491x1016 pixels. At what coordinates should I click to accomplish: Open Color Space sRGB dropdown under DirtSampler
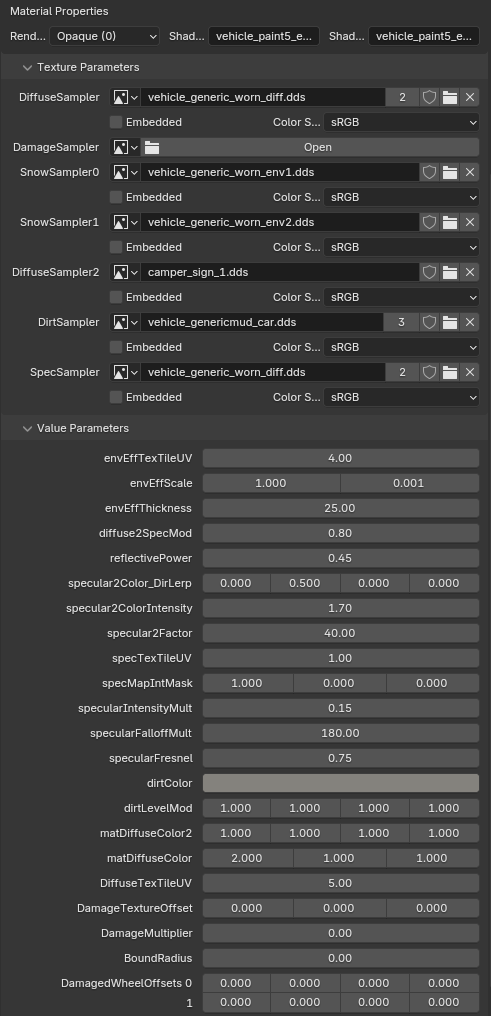[x=402, y=347]
